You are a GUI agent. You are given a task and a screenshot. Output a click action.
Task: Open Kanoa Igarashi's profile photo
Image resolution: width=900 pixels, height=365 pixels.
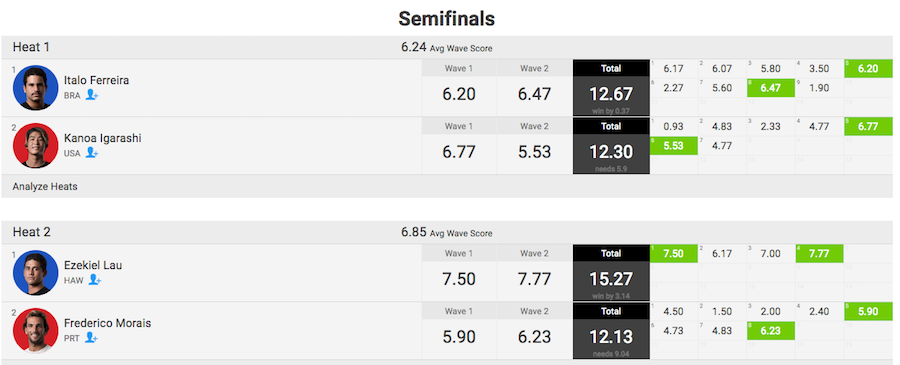click(36, 145)
